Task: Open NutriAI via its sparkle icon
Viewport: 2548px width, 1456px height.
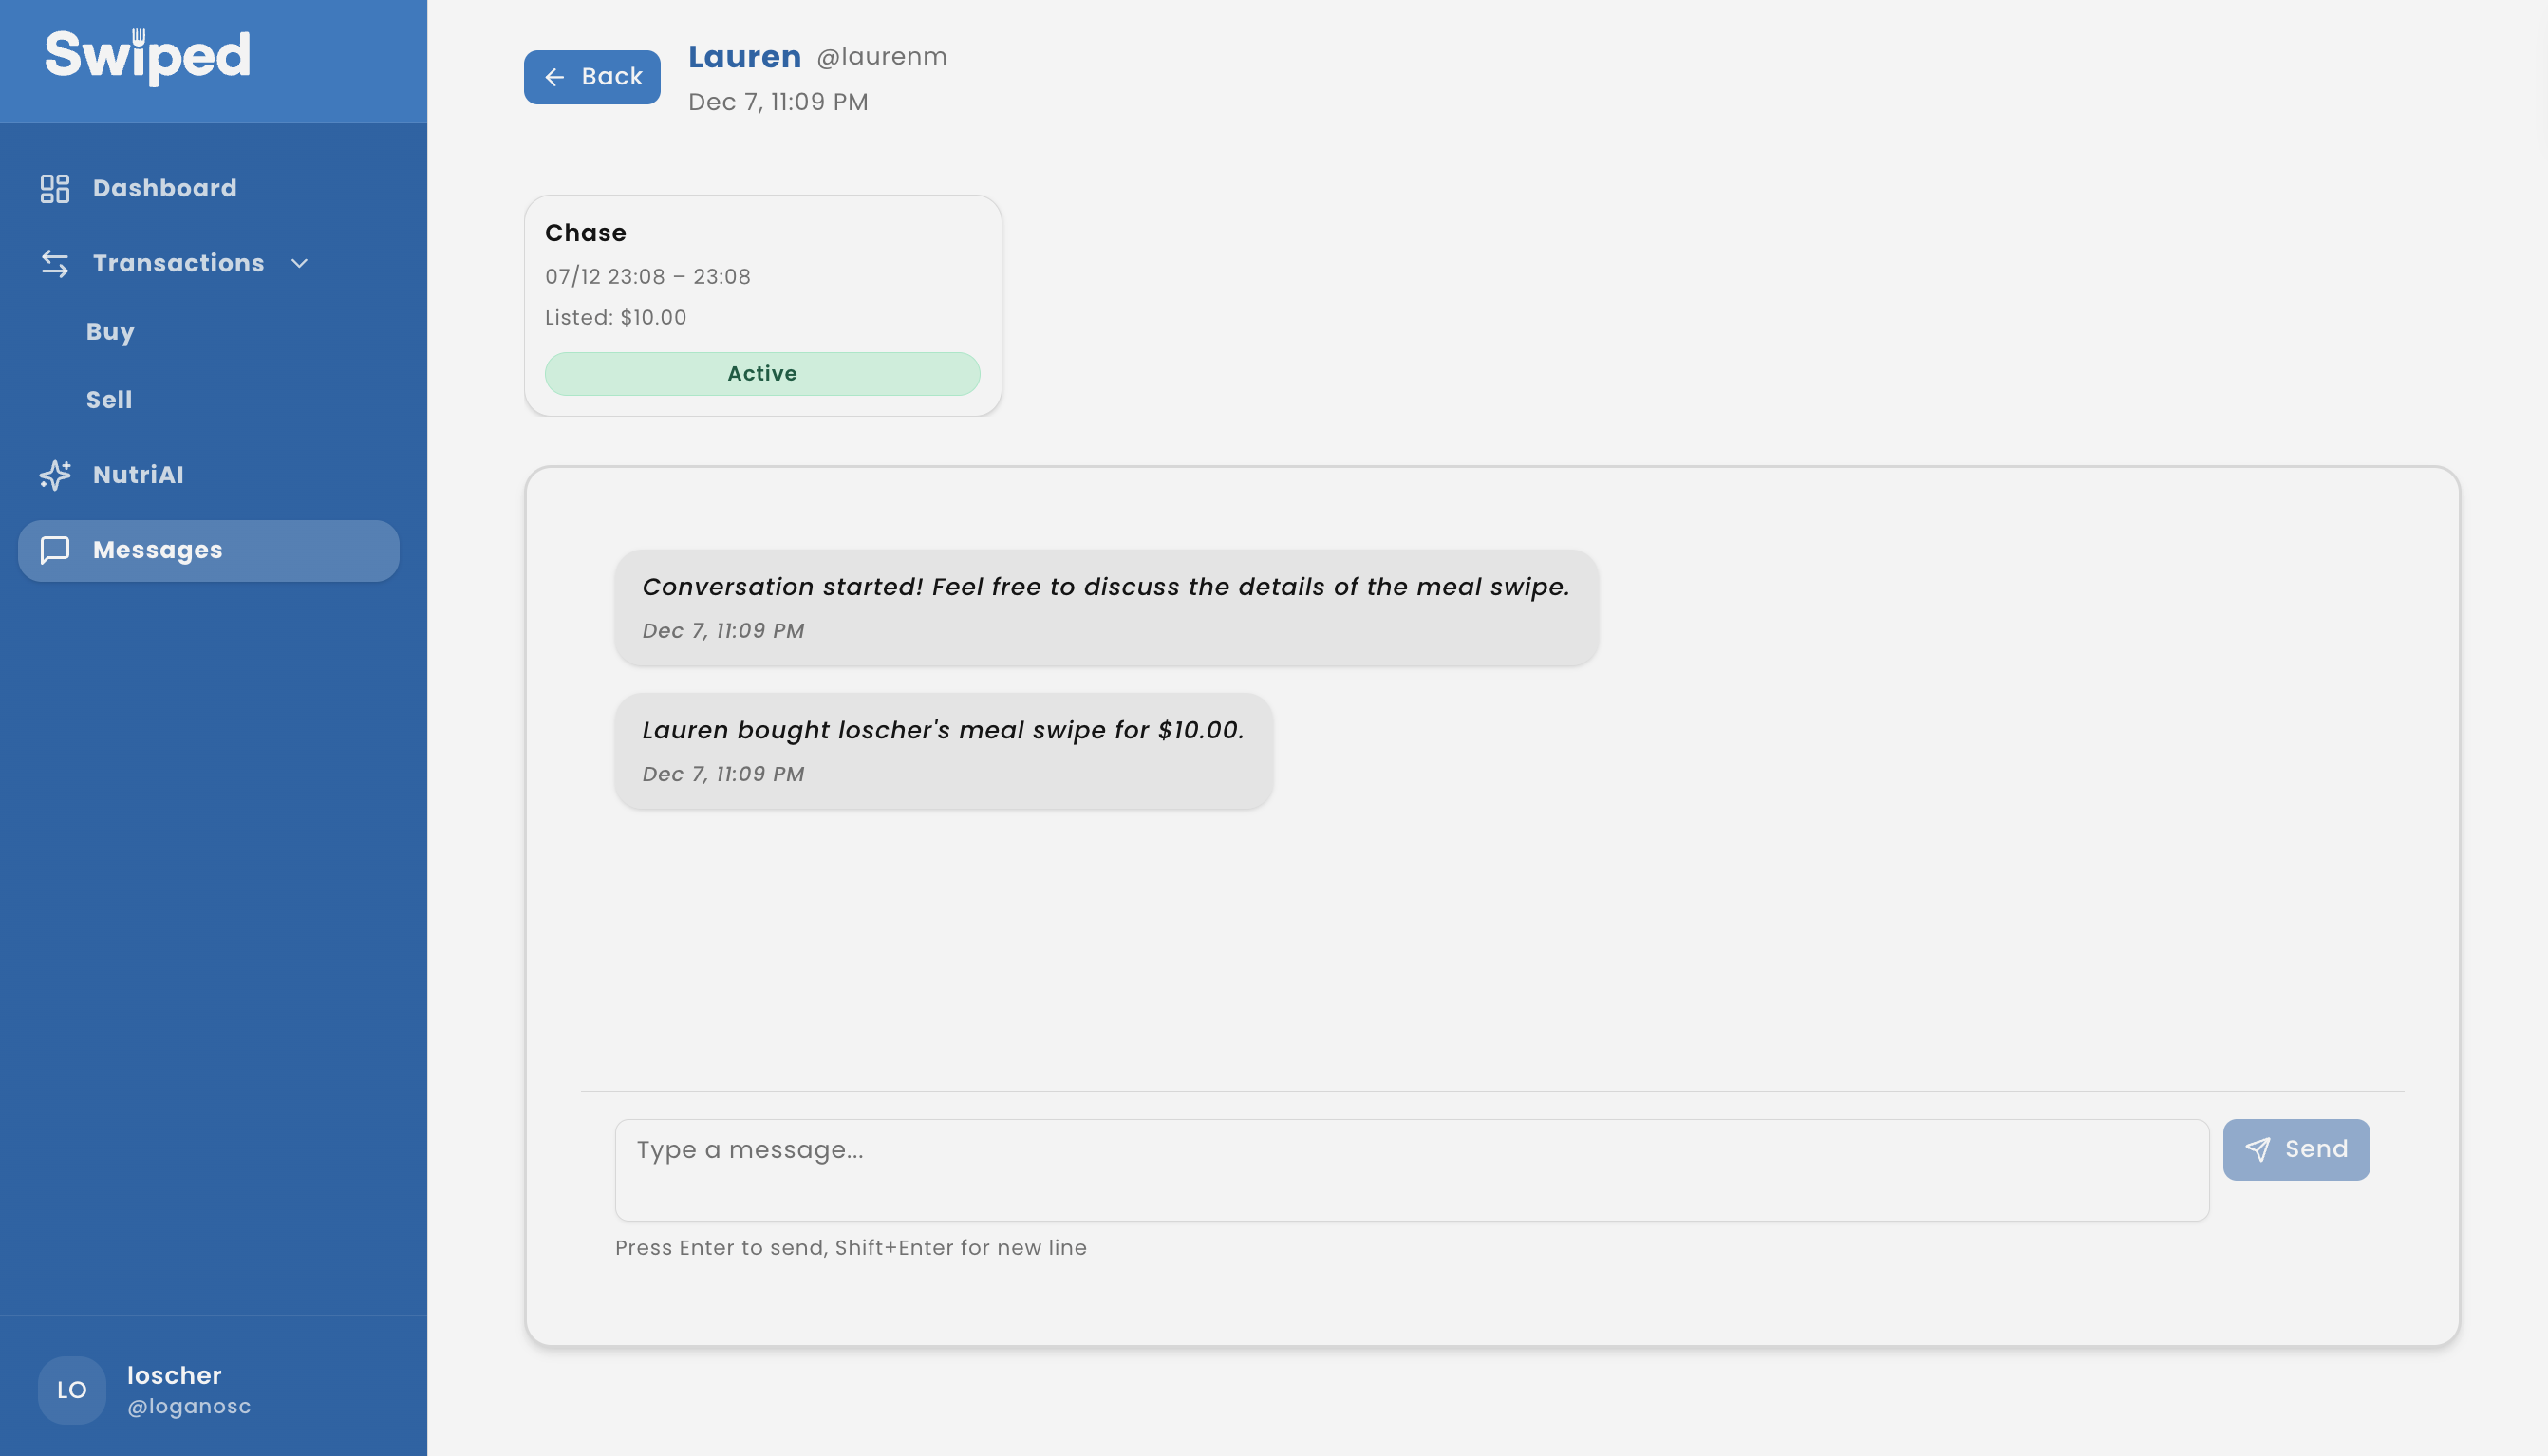Action: point(55,475)
